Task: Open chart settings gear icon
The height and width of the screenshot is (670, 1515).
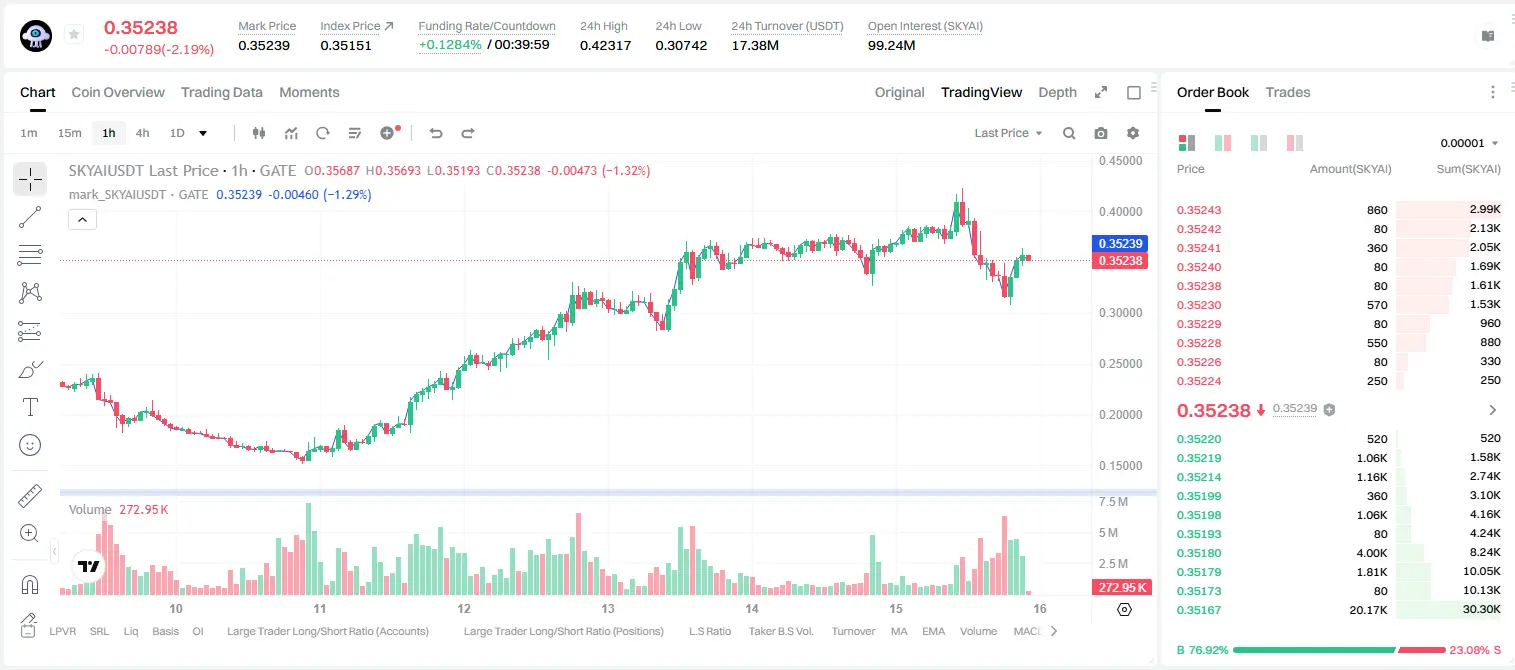Action: 1133,133
